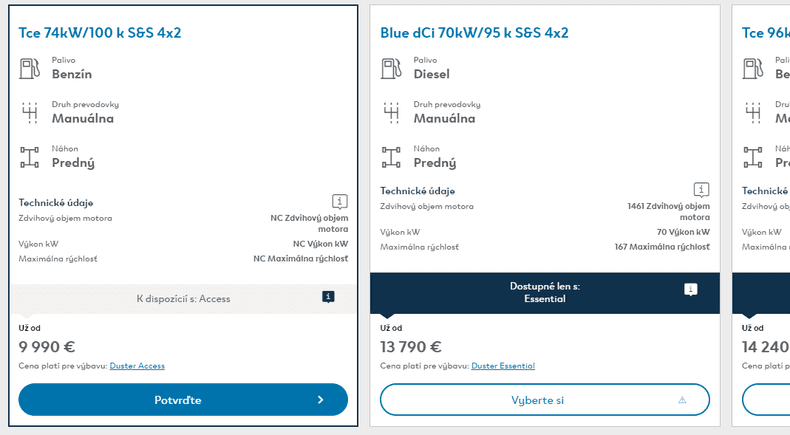This screenshot has height=435, width=790.
Task: Click gearbox icon in Blue dCi card
Action: point(391,112)
